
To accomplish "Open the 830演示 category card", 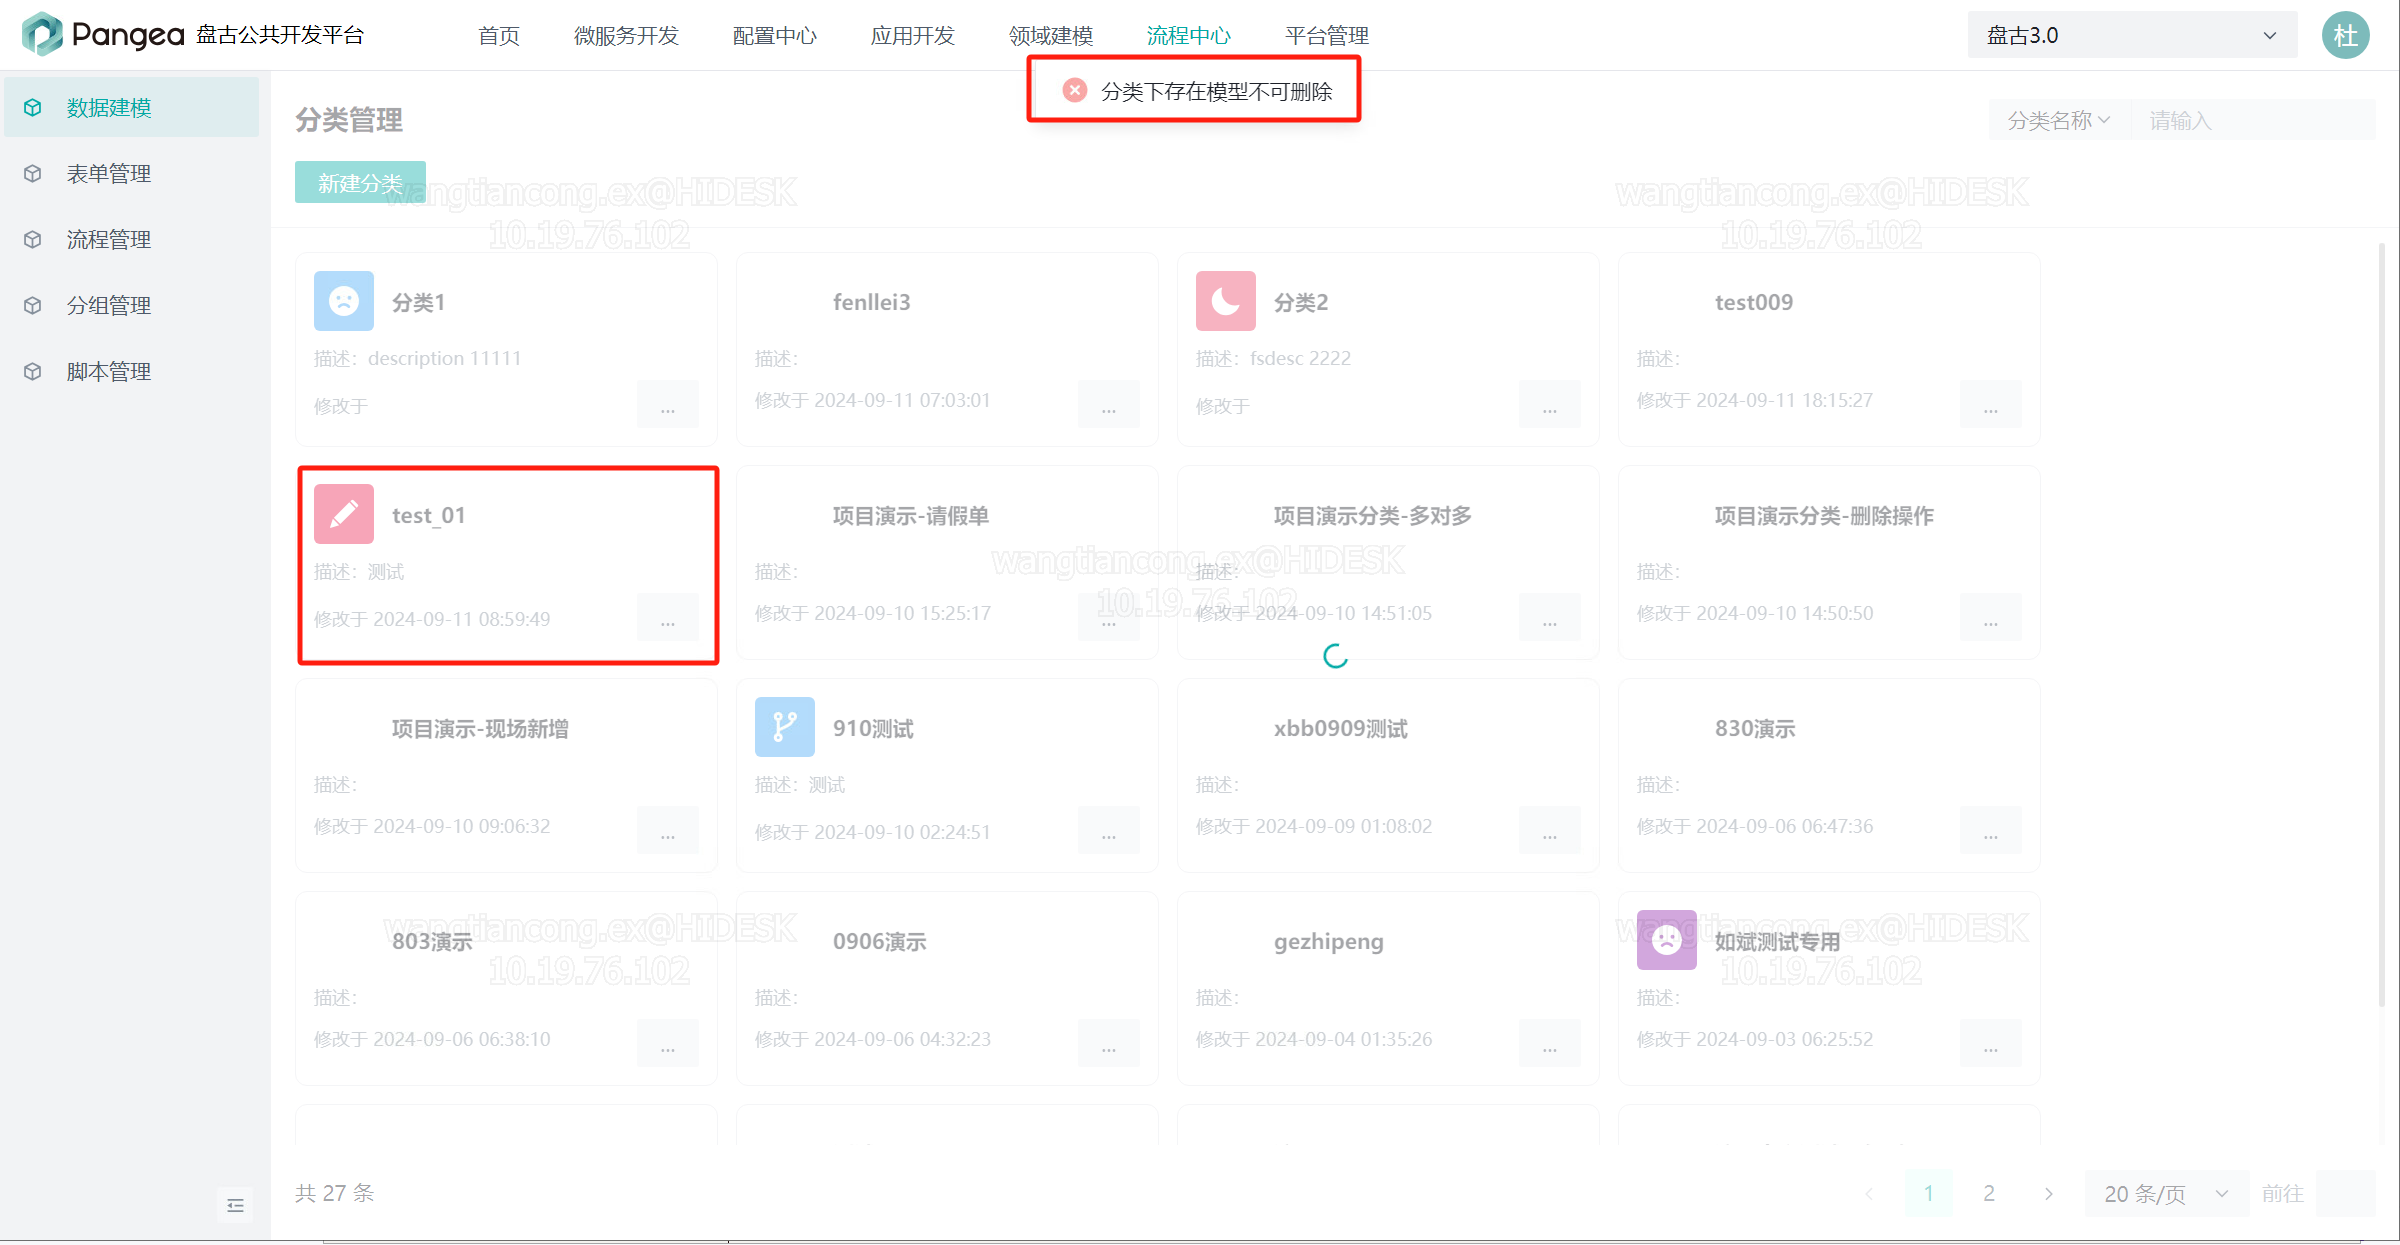I will click(1829, 775).
